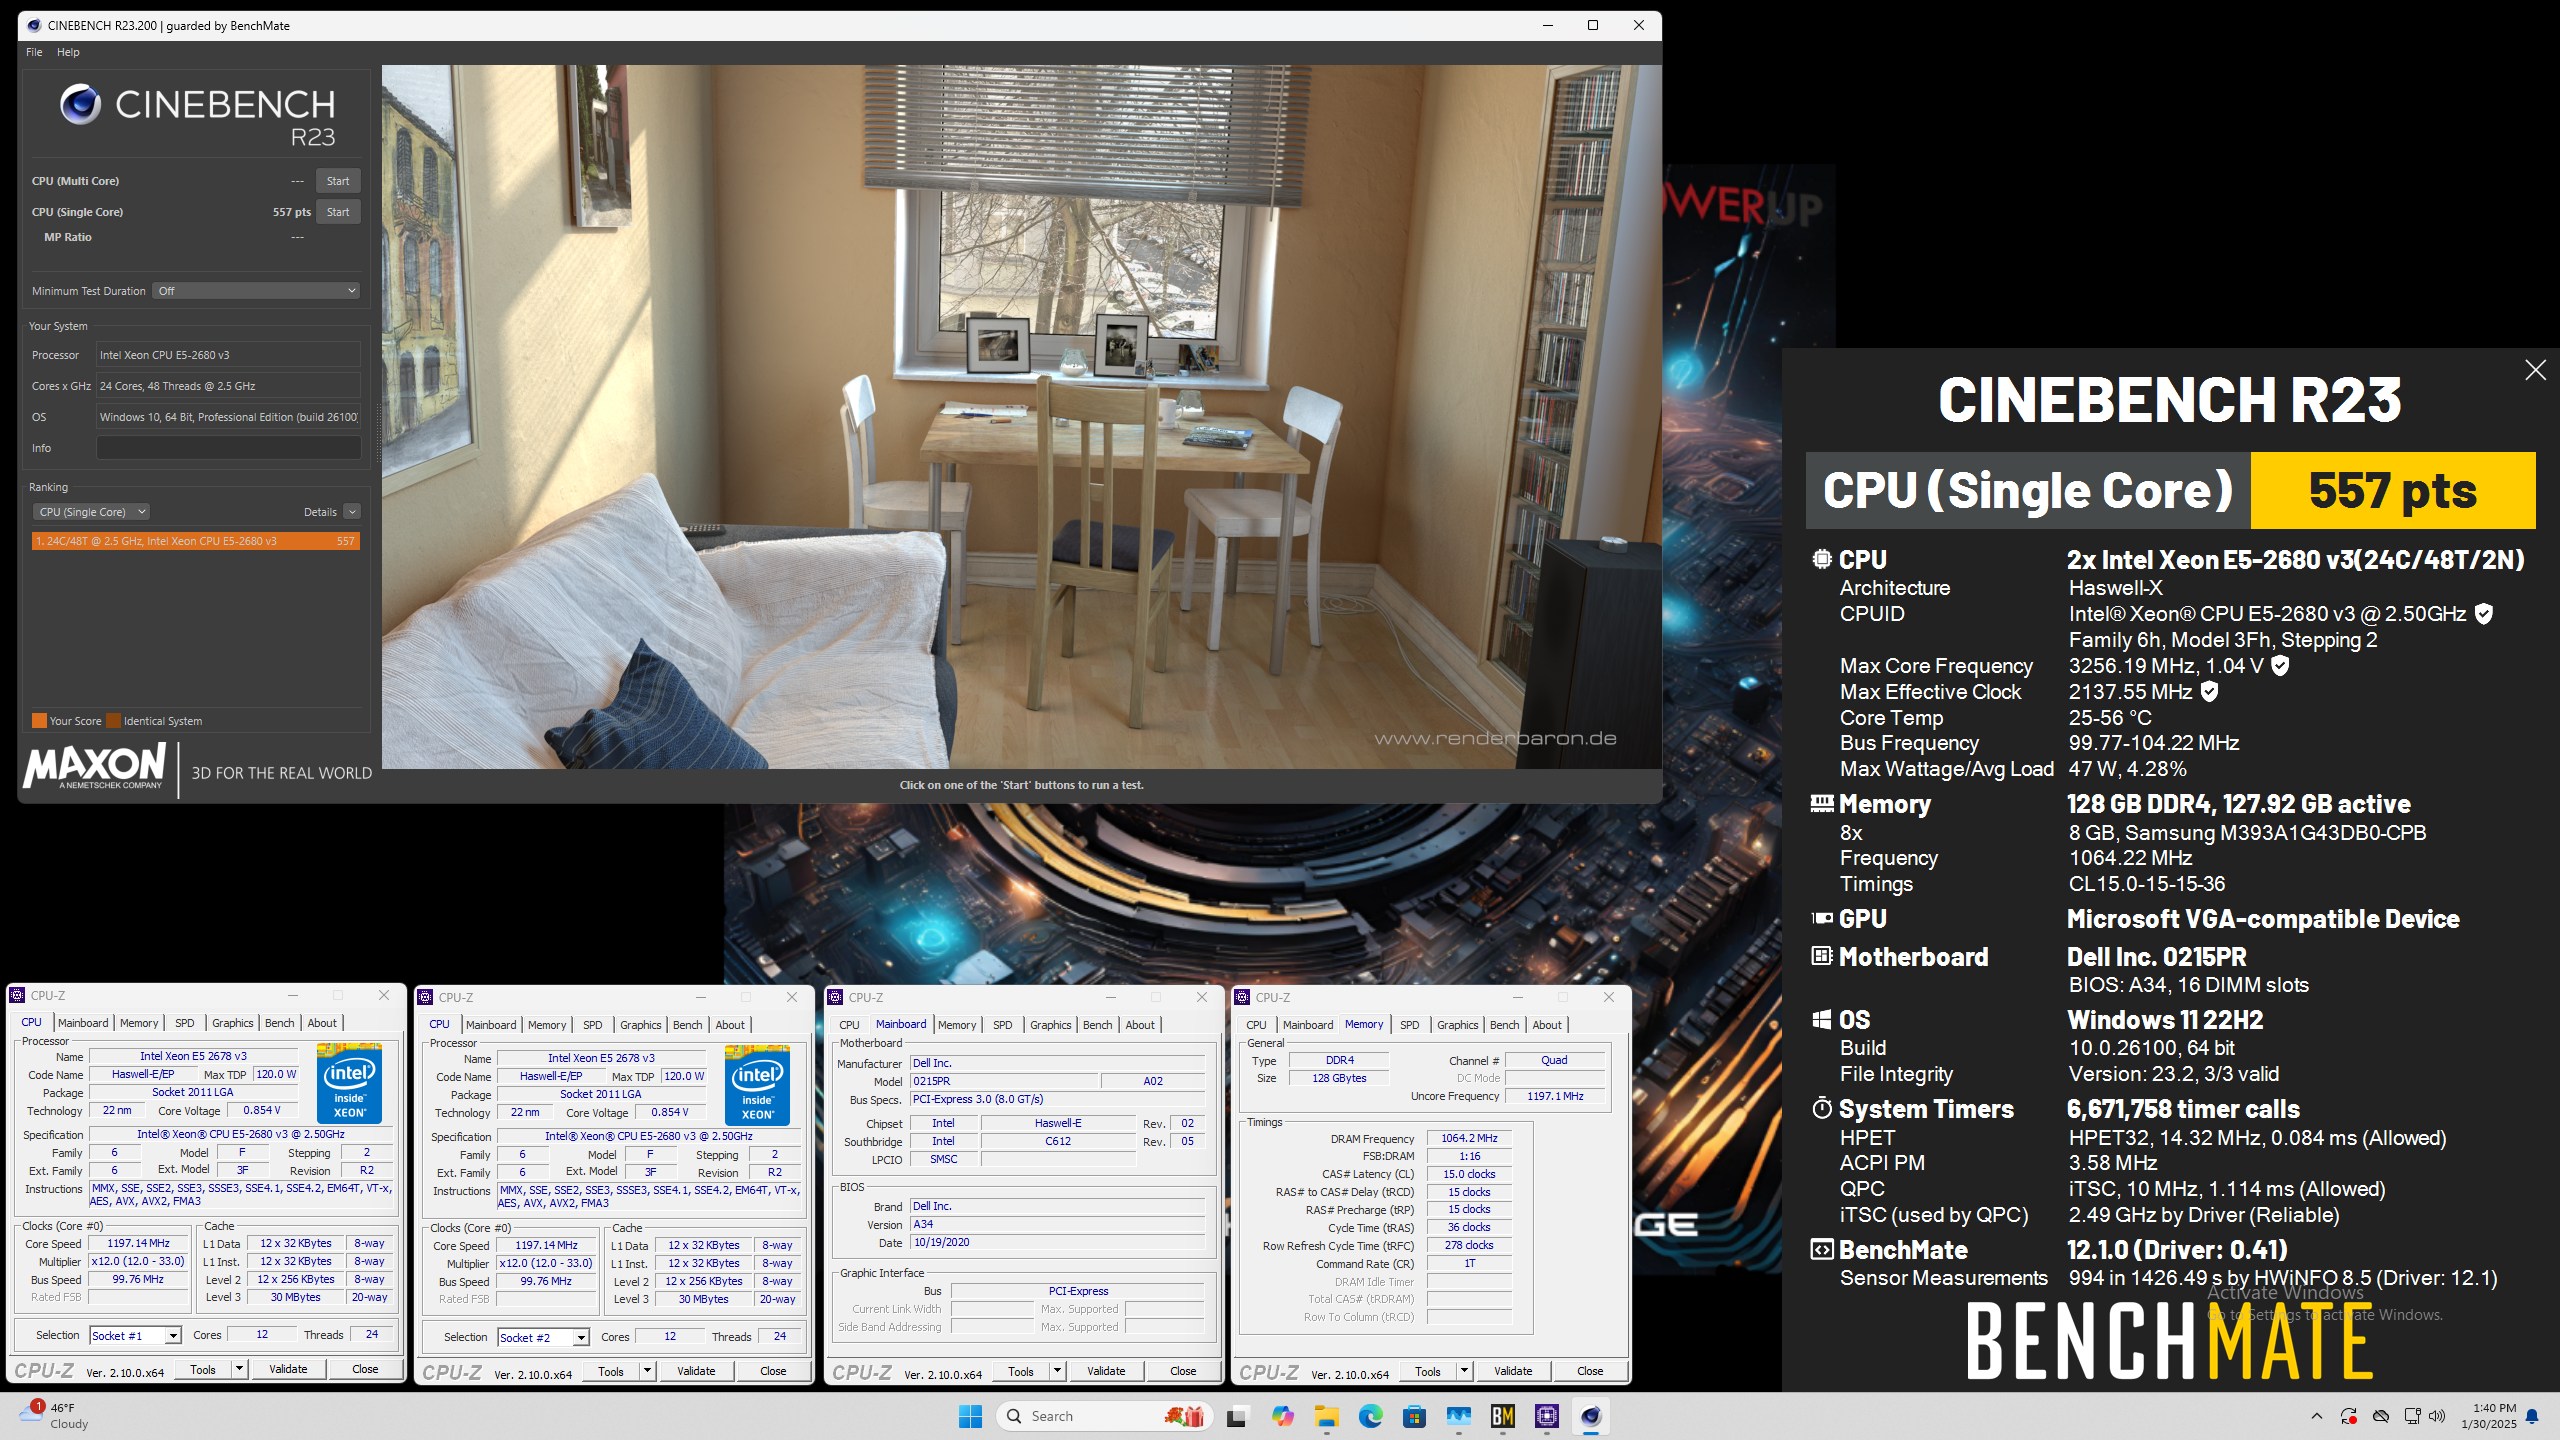Viewport: 2560px width, 1440px height.
Task: Click Validate in Socket #1 CPU-Z window
Action: point(288,1369)
